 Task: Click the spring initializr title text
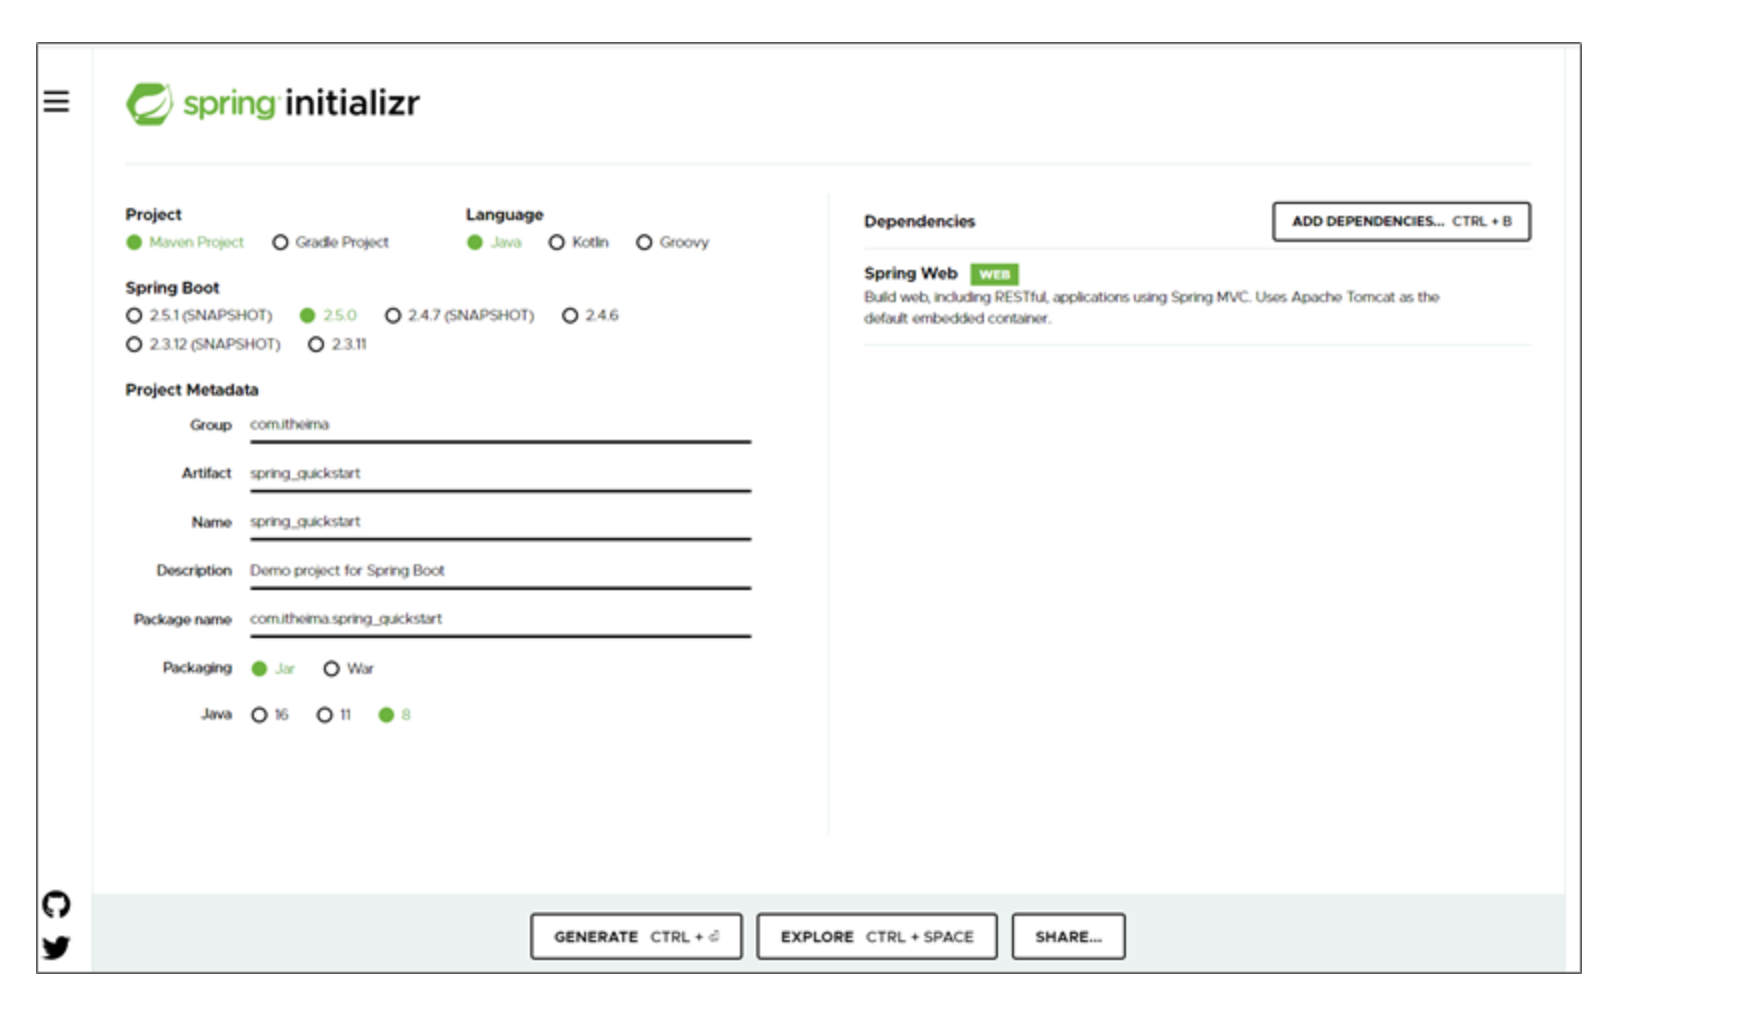coord(301,103)
